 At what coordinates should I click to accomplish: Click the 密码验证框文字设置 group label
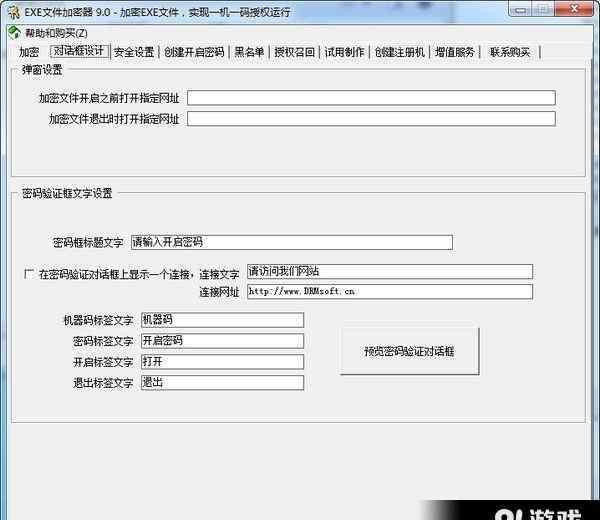click(x=67, y=193)
